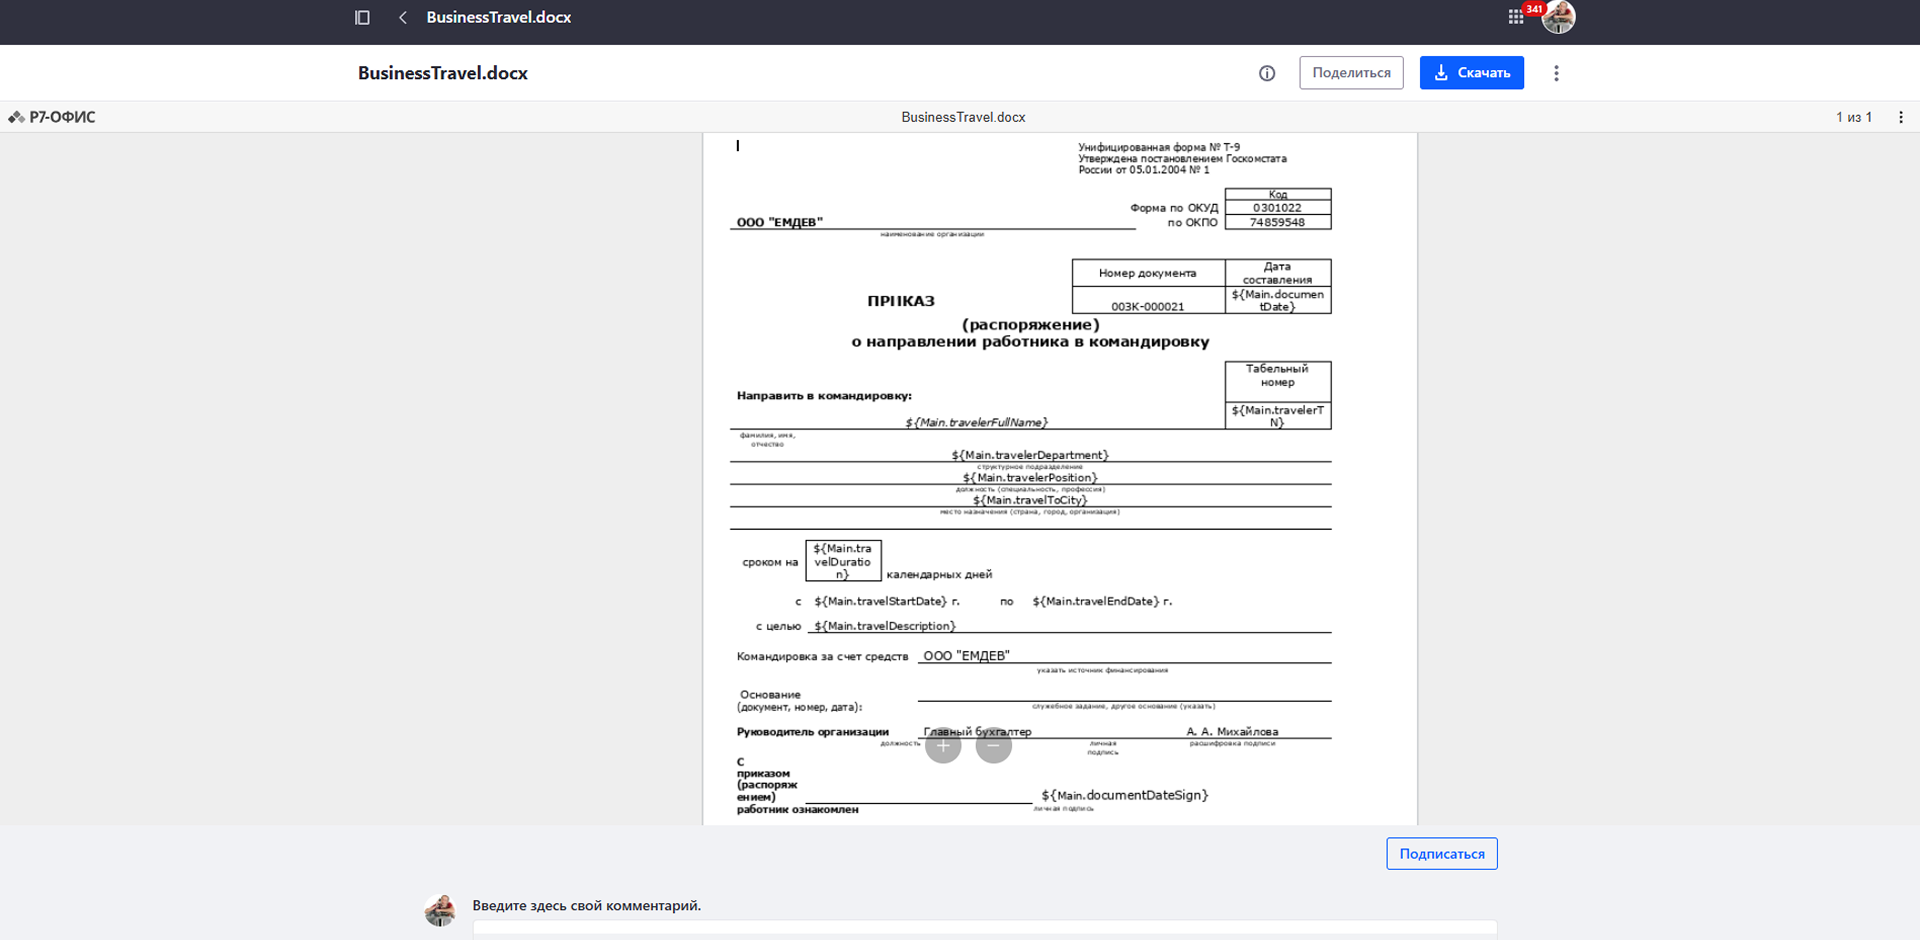Image resolution: width=1920 pixels, height=940 pixels.
Task: Zoom in with the plus button
Action: (943, 745)
